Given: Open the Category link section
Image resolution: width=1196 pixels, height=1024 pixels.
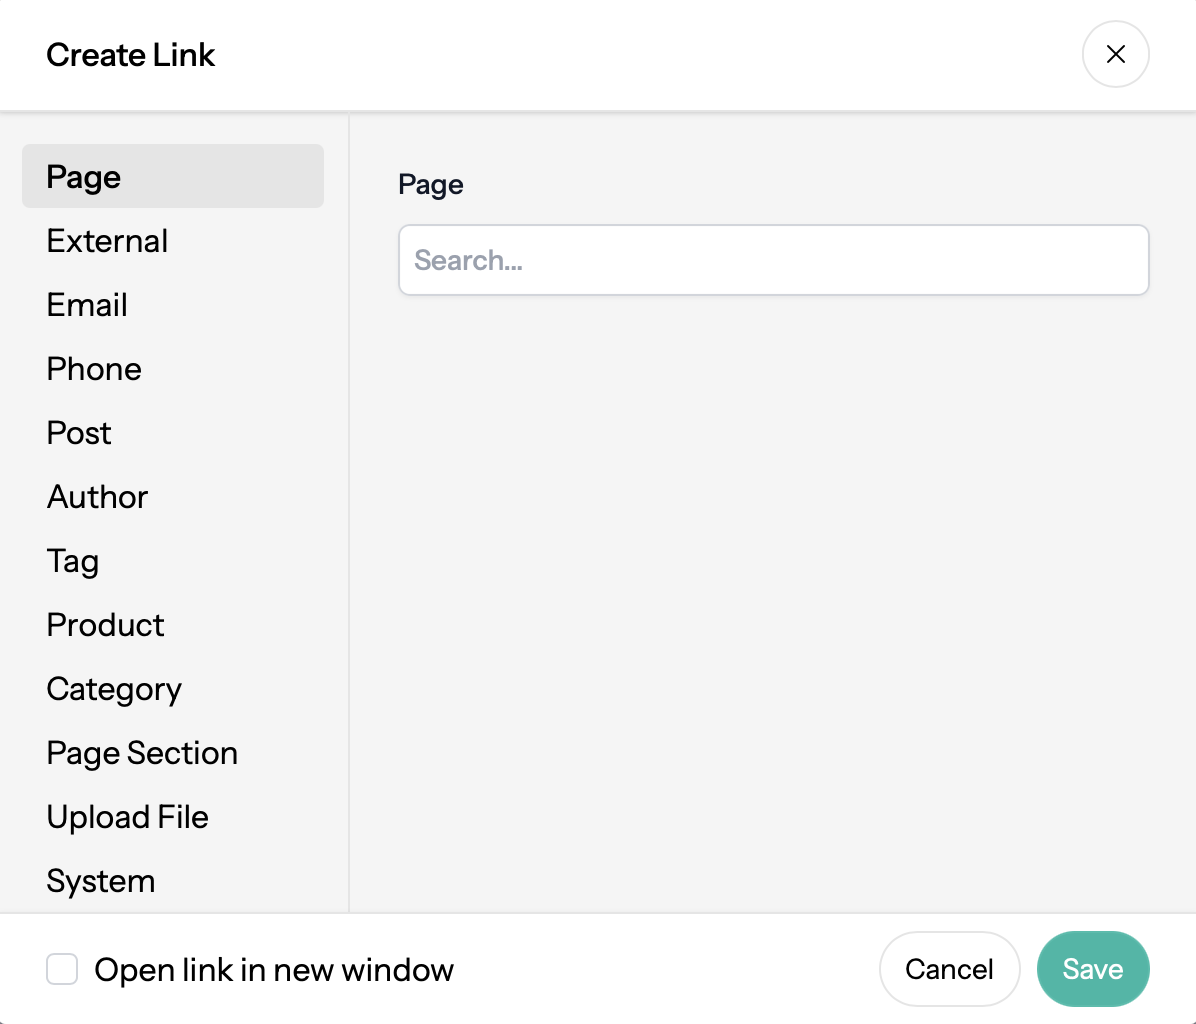Looking at the screenshot, I should [113, 688].
